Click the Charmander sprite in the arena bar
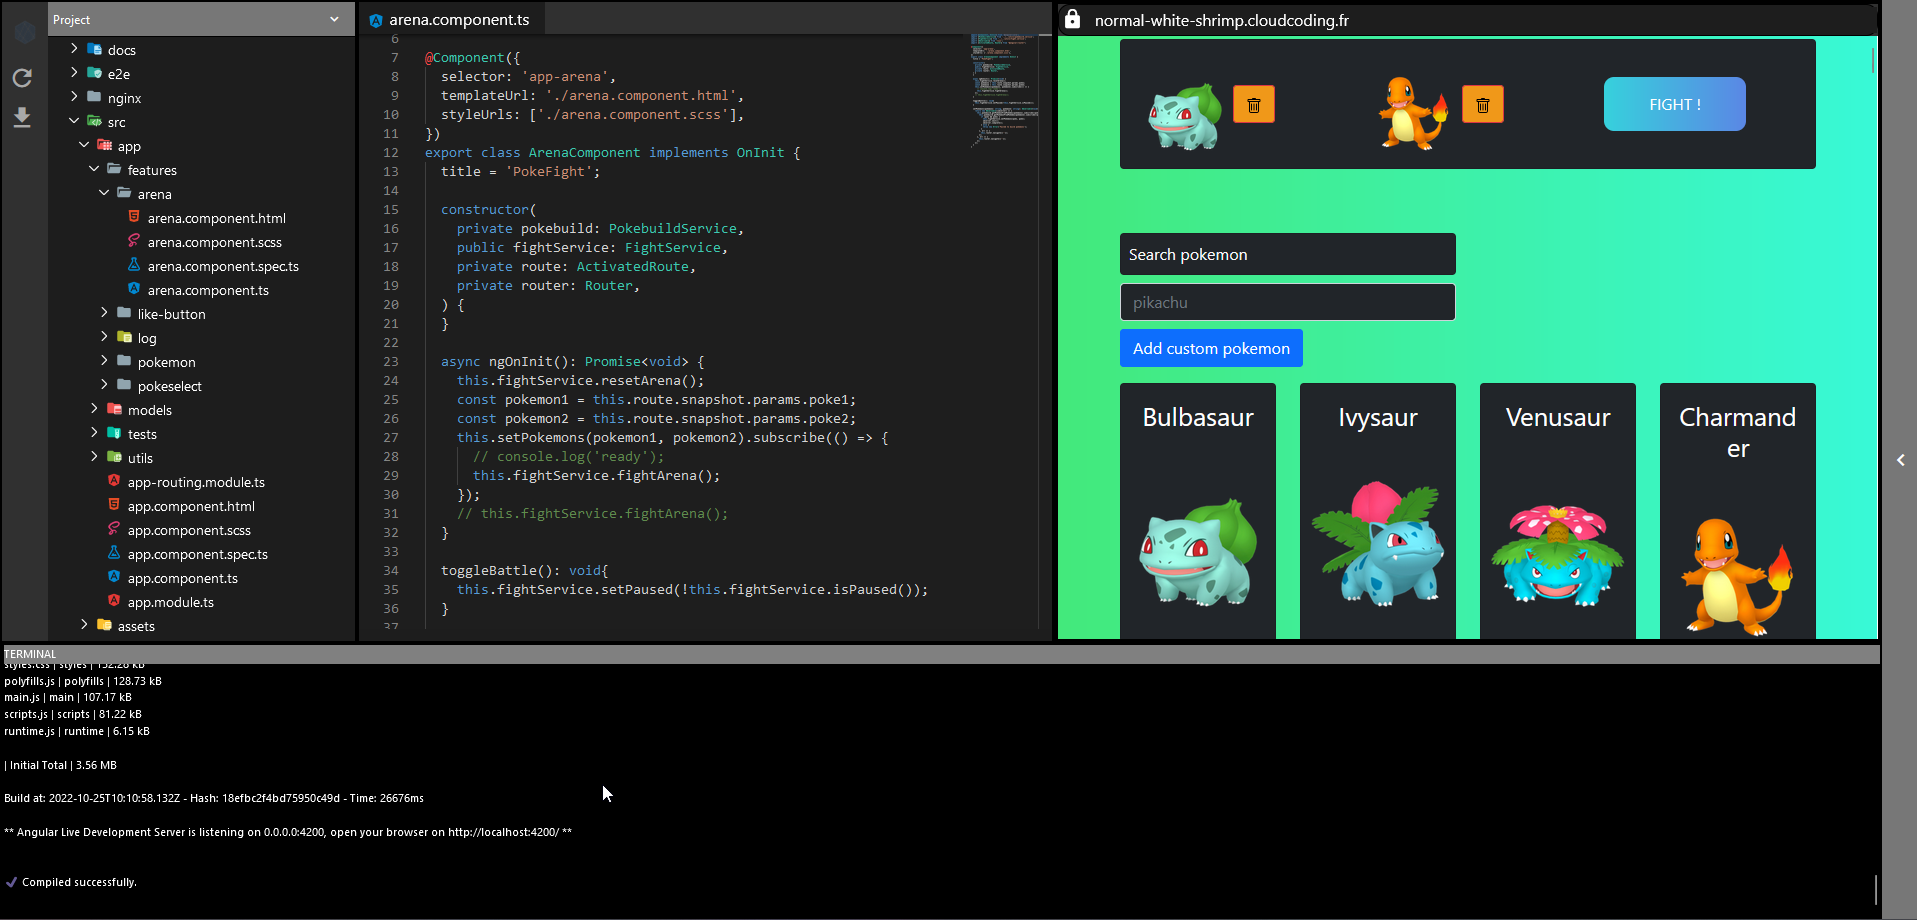Image resolution: width=1917 pixels, height=920 pixels. tap(1412, 113)
